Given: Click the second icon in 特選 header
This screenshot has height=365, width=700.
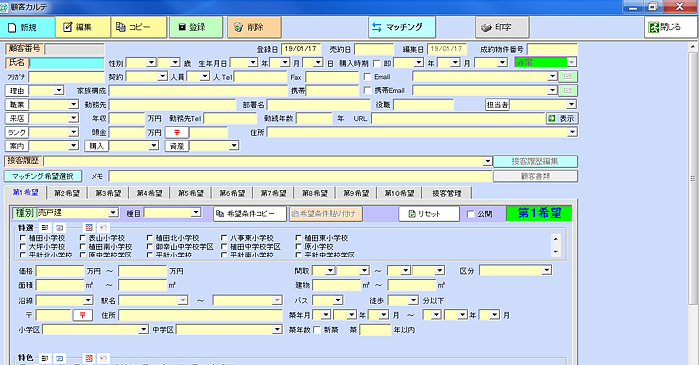Looking at the screenshot, I should (59, 228).
